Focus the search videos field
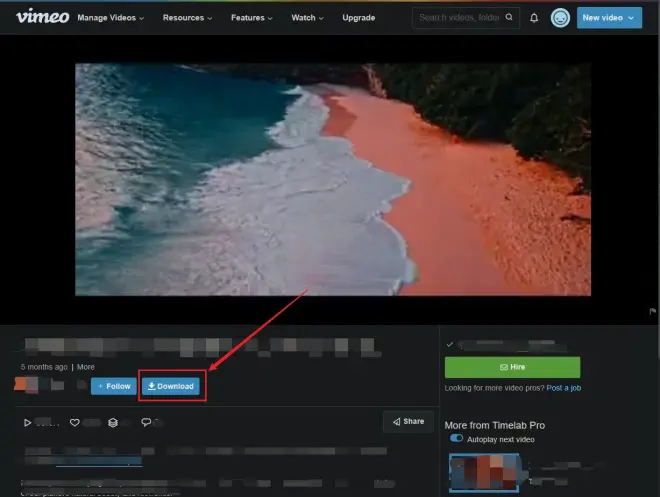660x497 pixels. [459, 17]
